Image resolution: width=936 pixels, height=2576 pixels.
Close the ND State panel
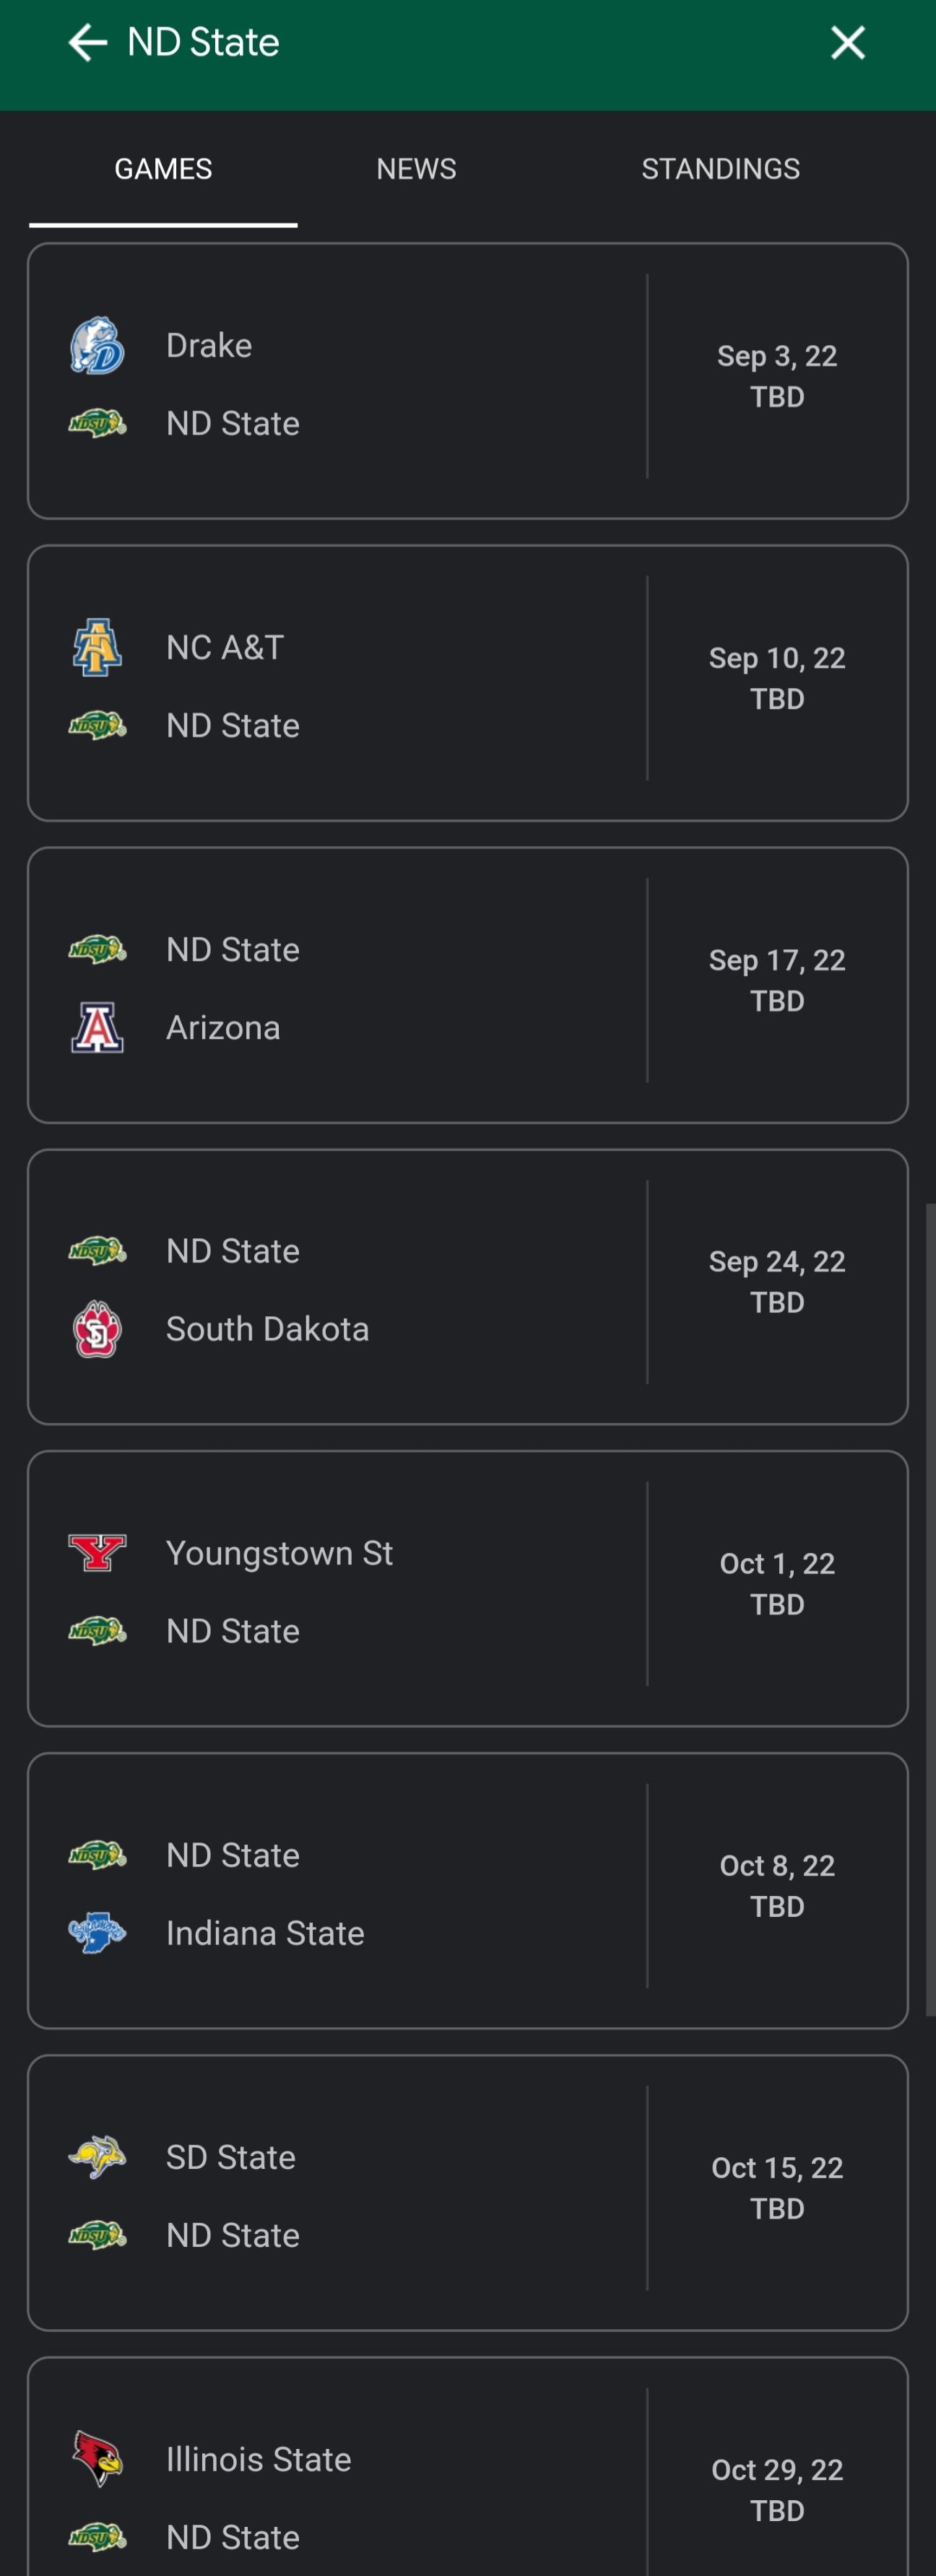pyautogui.click(x=847, y=42)
